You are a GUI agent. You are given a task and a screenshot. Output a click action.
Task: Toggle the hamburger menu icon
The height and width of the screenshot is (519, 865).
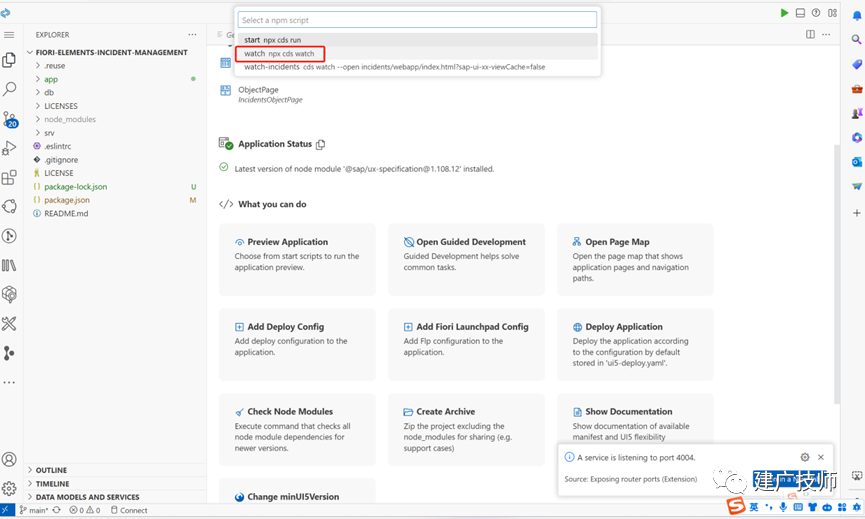pyautogui.click(x=9, y=35)
